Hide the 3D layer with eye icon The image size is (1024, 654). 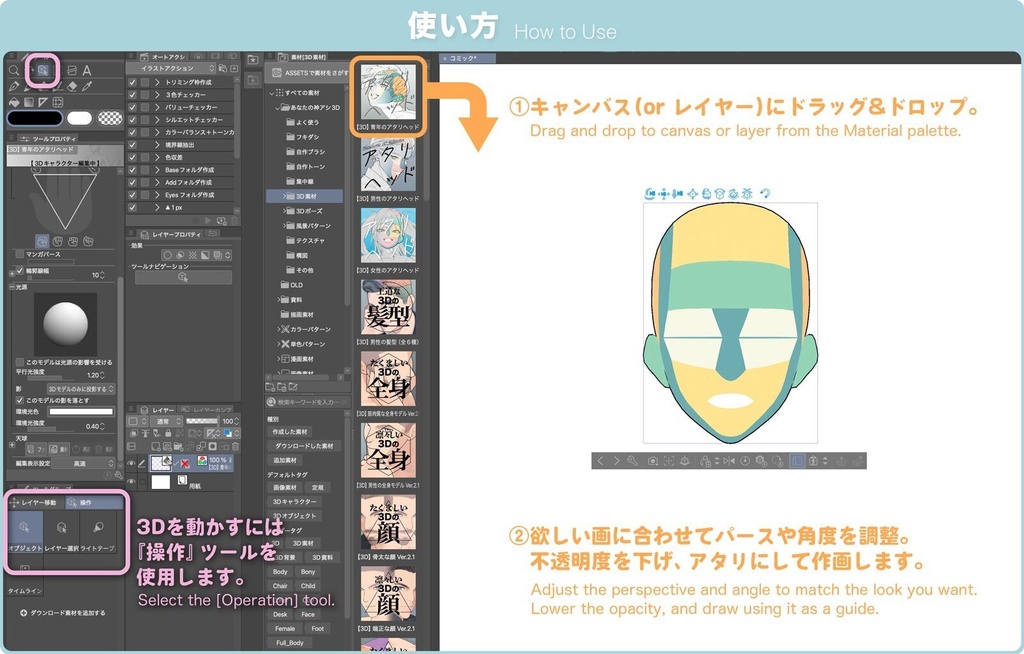131,463
